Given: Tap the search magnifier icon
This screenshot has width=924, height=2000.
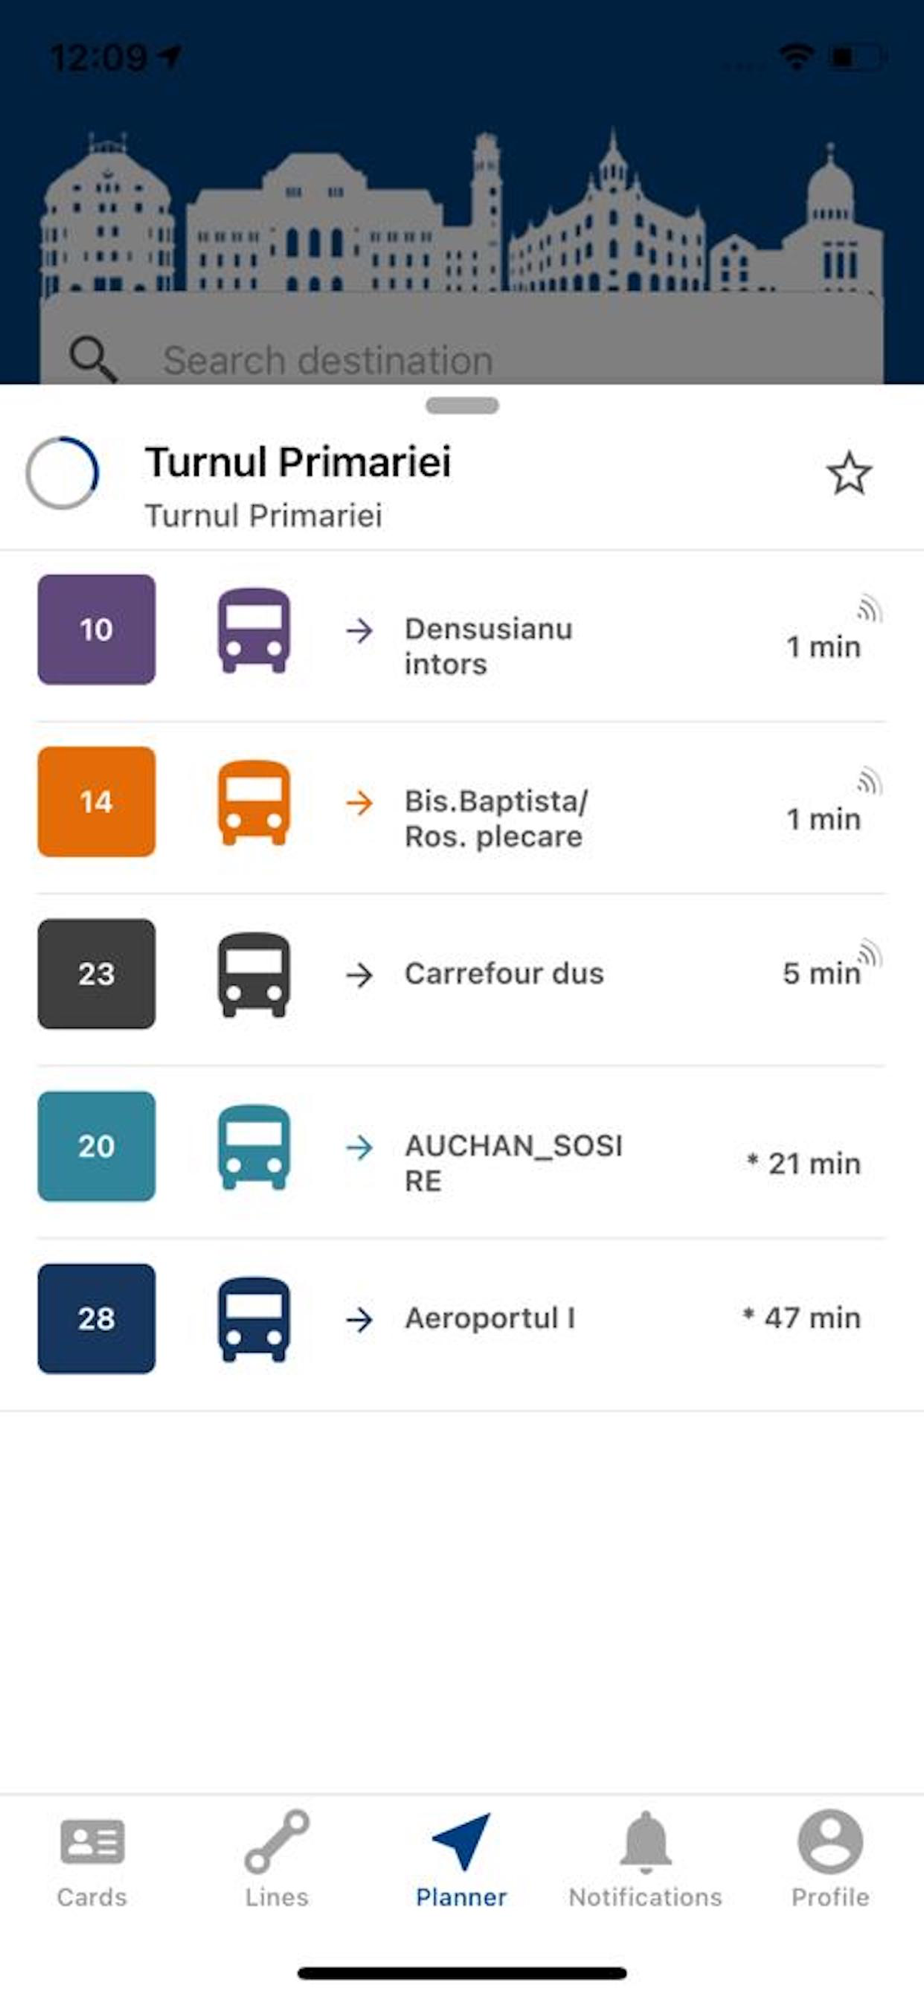Looking at the screenshot, I should 92,359.
